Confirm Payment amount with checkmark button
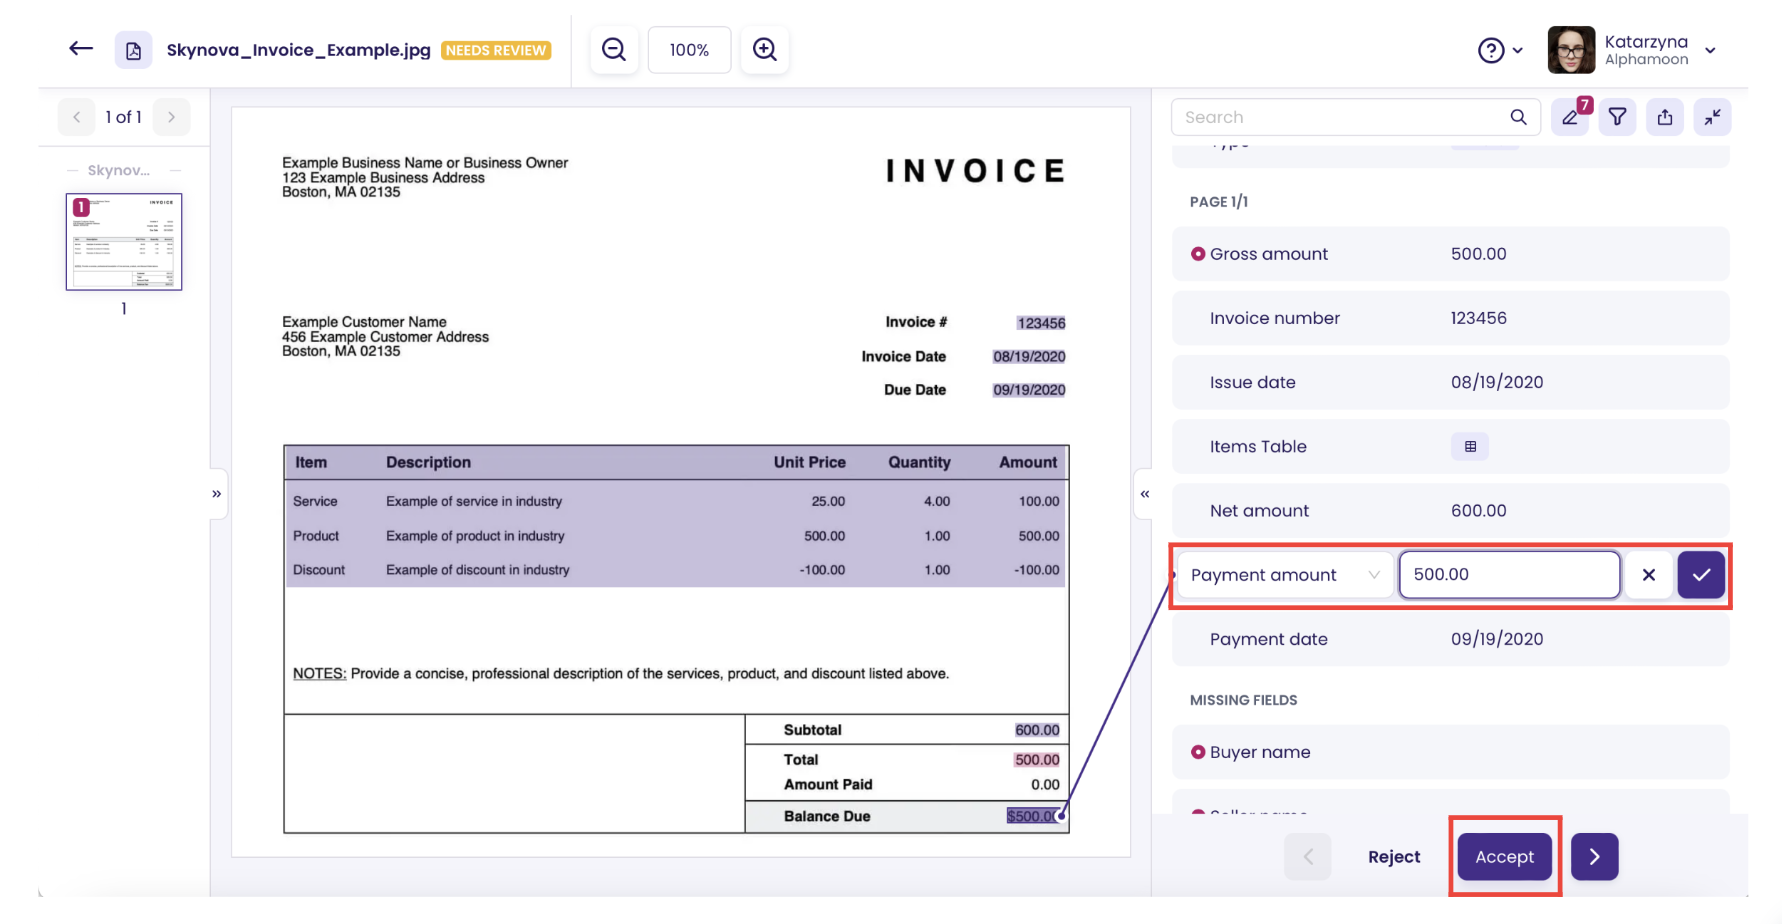 tap(1701, 575)
